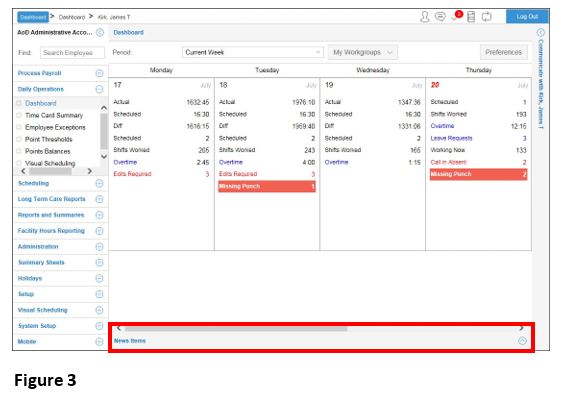Open the Preferences button
Image resolution: width=561 pixels, height=396 pixels.
(x=503, y=52)
